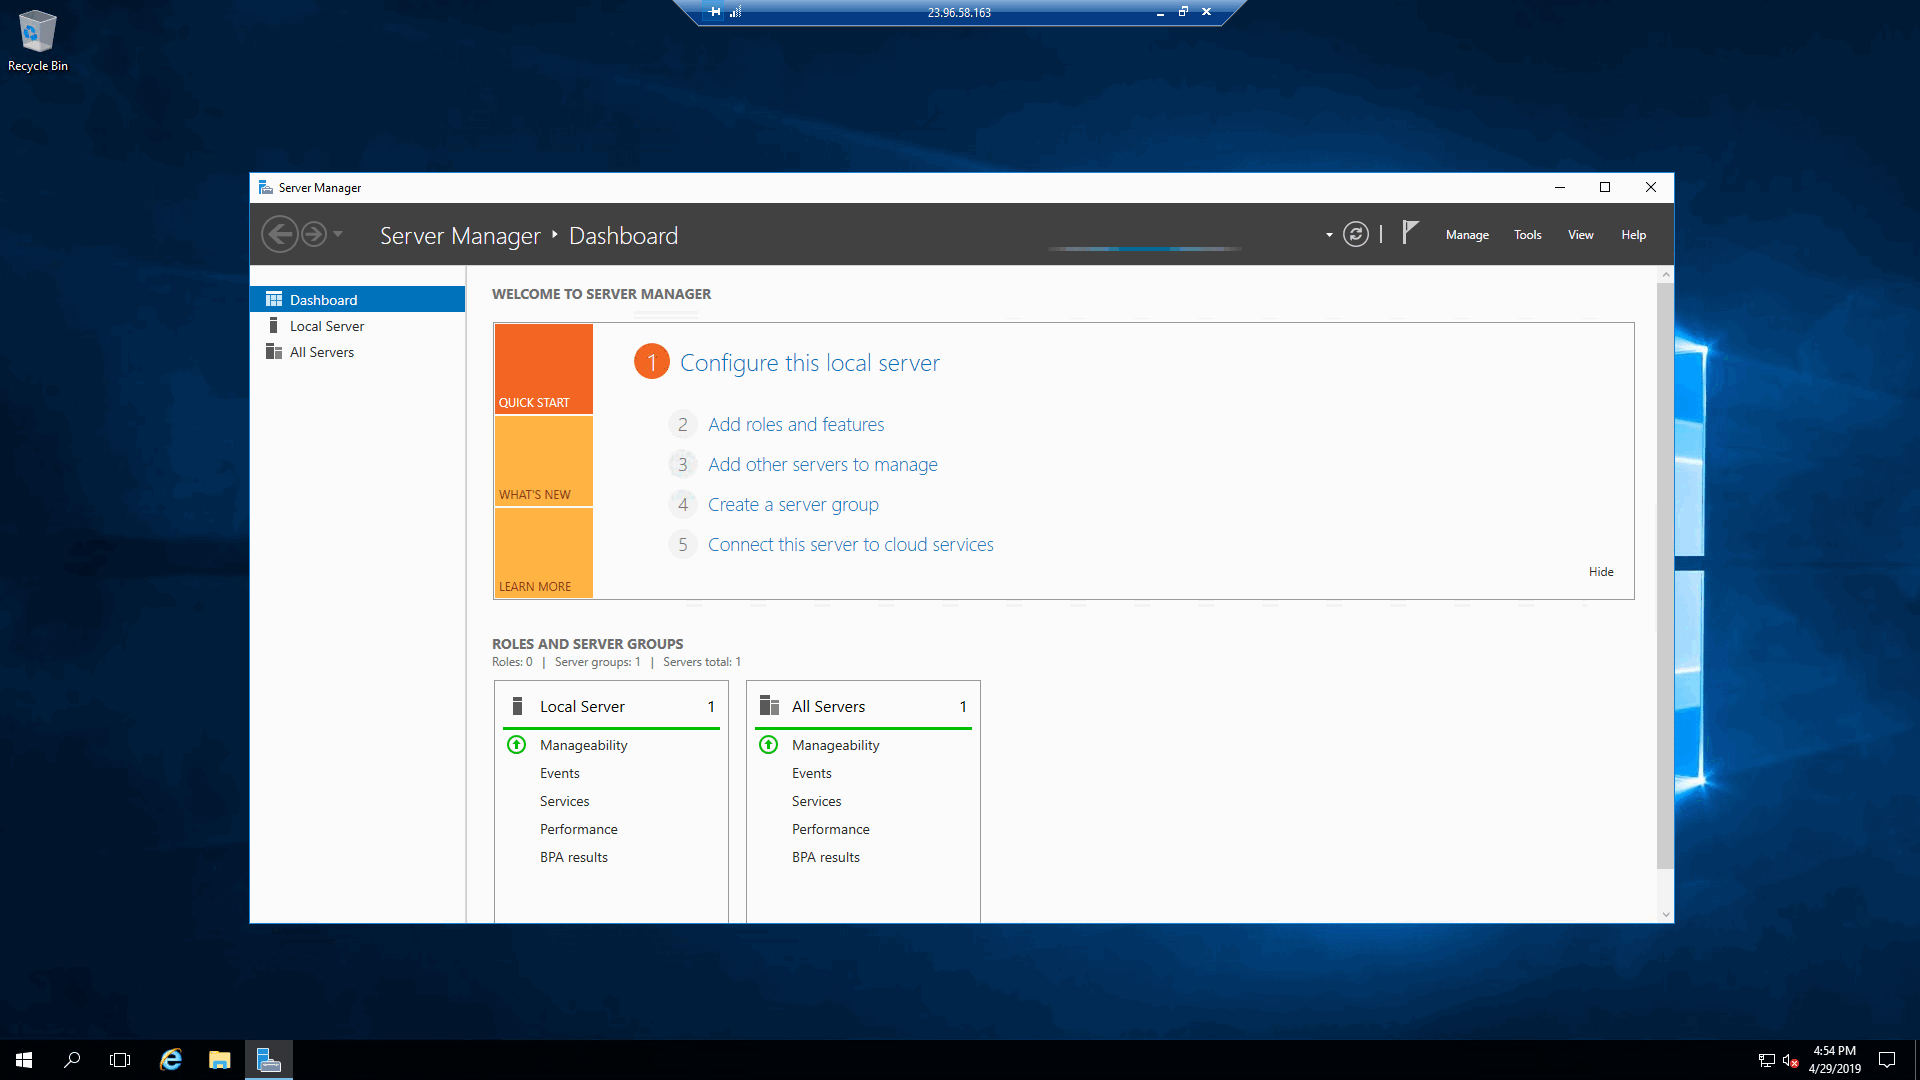Click the muted volume tray icon
The height and width of the screenshot is (1080, 1920).
(1791, 1060)
